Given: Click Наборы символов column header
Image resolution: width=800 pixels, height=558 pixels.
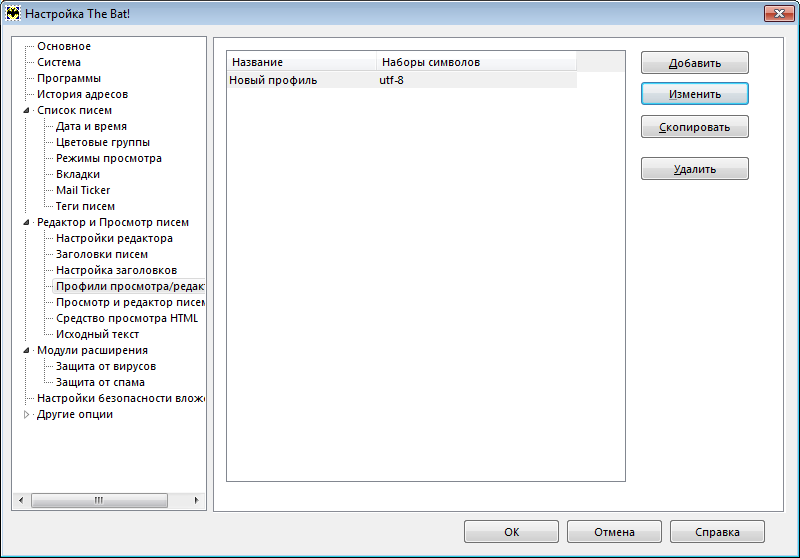Looking at the screenshot, I should [477, 62].
